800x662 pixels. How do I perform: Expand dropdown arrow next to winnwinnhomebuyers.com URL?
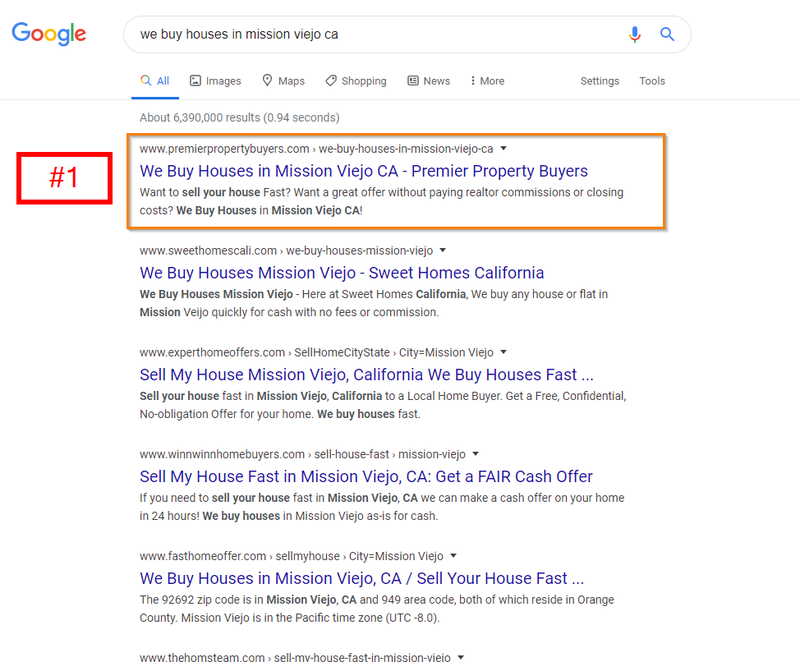pyautogui.click(x=476, y=454)
